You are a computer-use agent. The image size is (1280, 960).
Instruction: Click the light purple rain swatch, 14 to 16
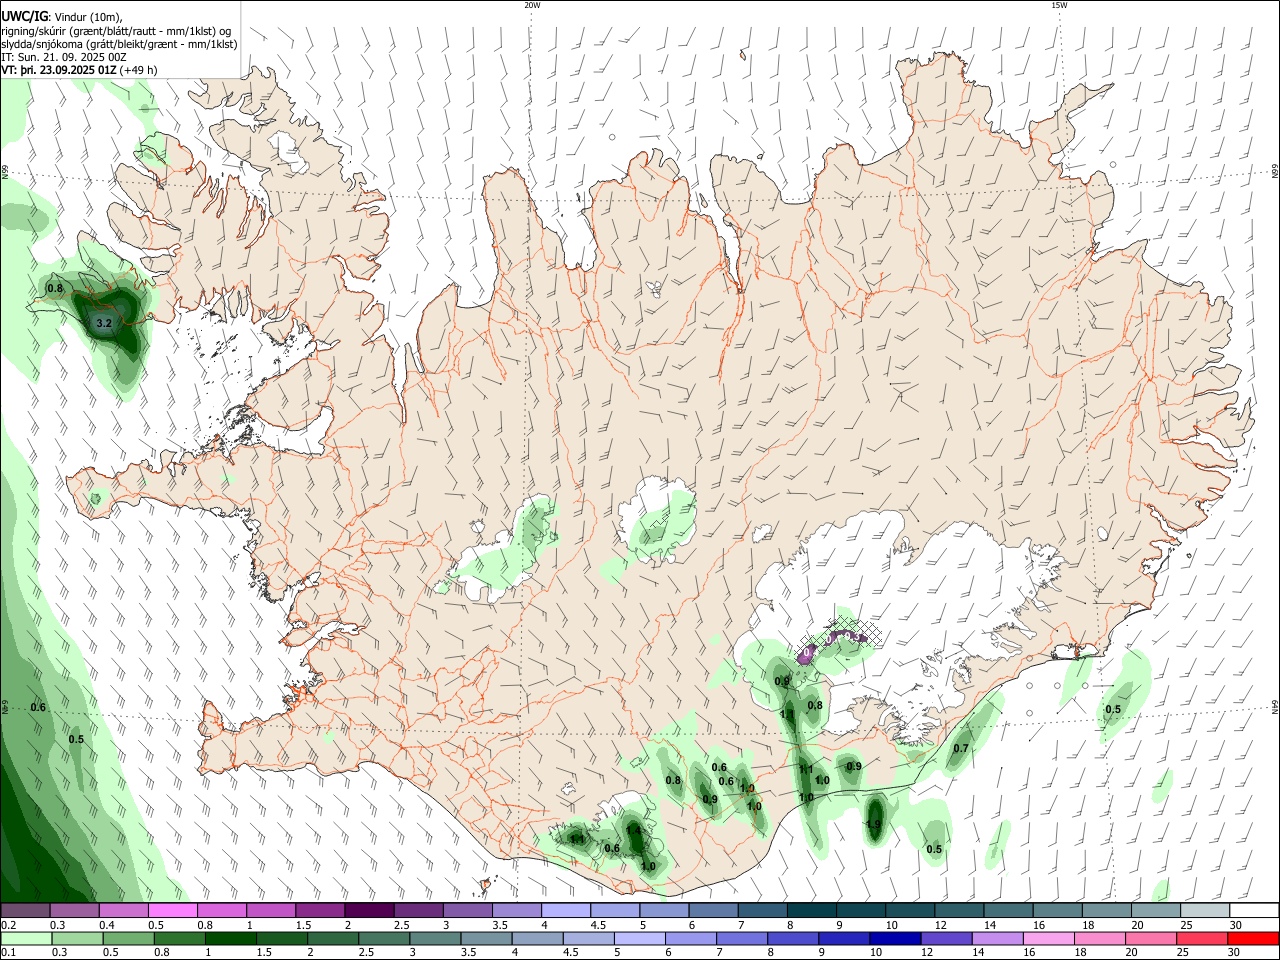point(997,939)
